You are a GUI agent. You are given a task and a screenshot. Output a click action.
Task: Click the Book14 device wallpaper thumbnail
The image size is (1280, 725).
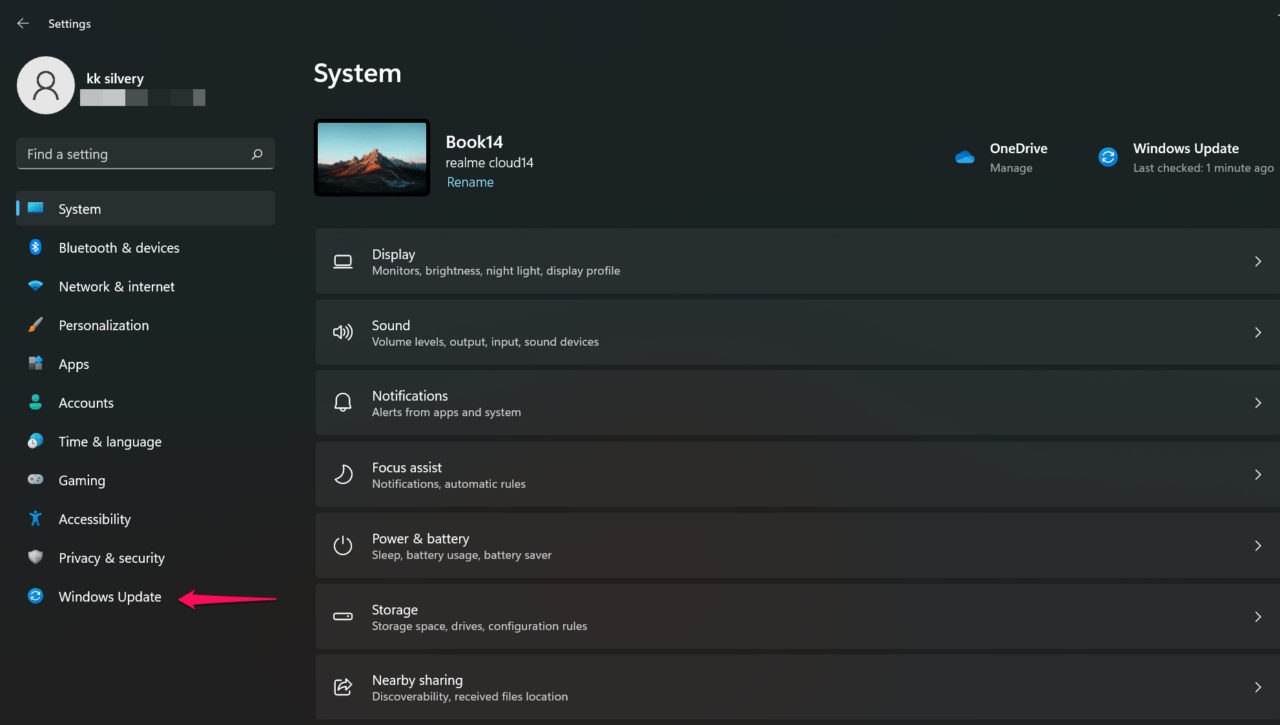[x=371, y=158]
